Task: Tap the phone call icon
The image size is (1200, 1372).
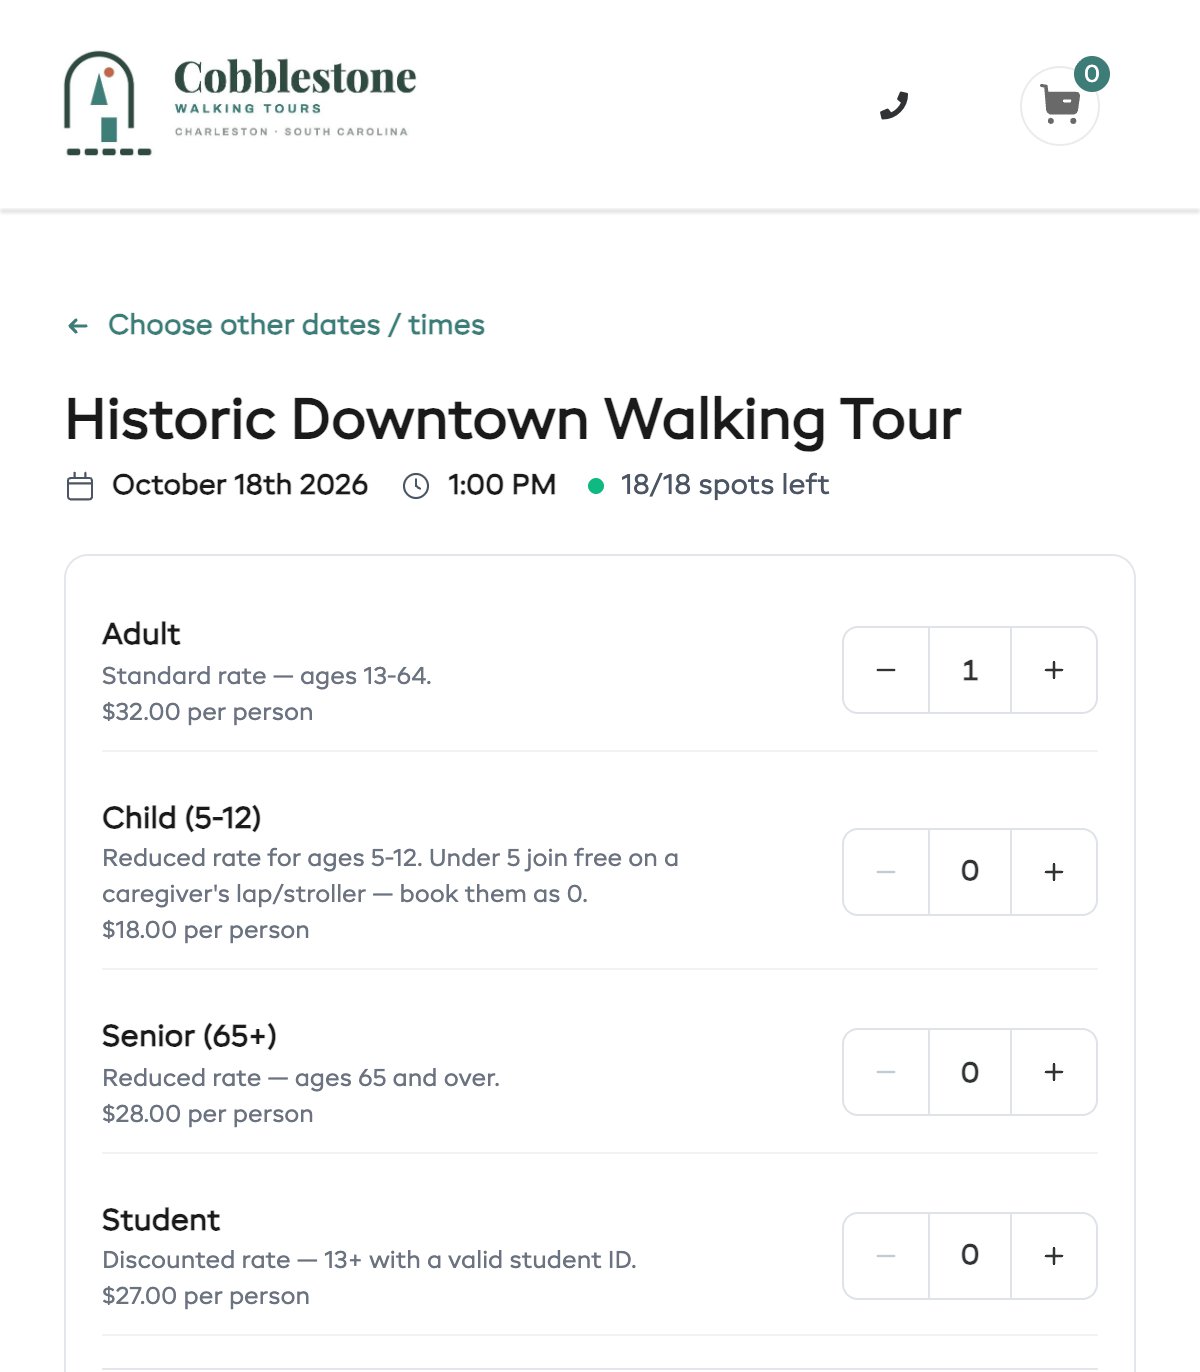Action: click(x=894, y=105)
